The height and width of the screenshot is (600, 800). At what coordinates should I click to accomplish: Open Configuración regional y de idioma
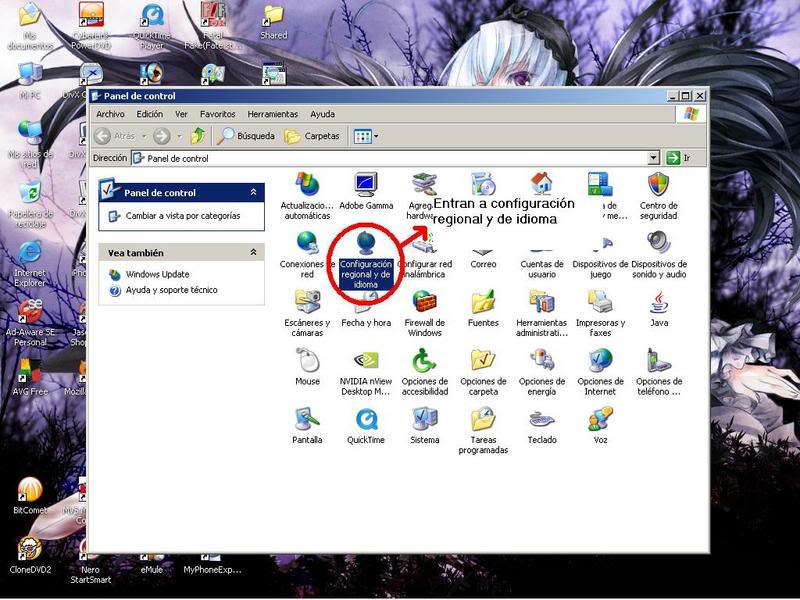point(365,260)
